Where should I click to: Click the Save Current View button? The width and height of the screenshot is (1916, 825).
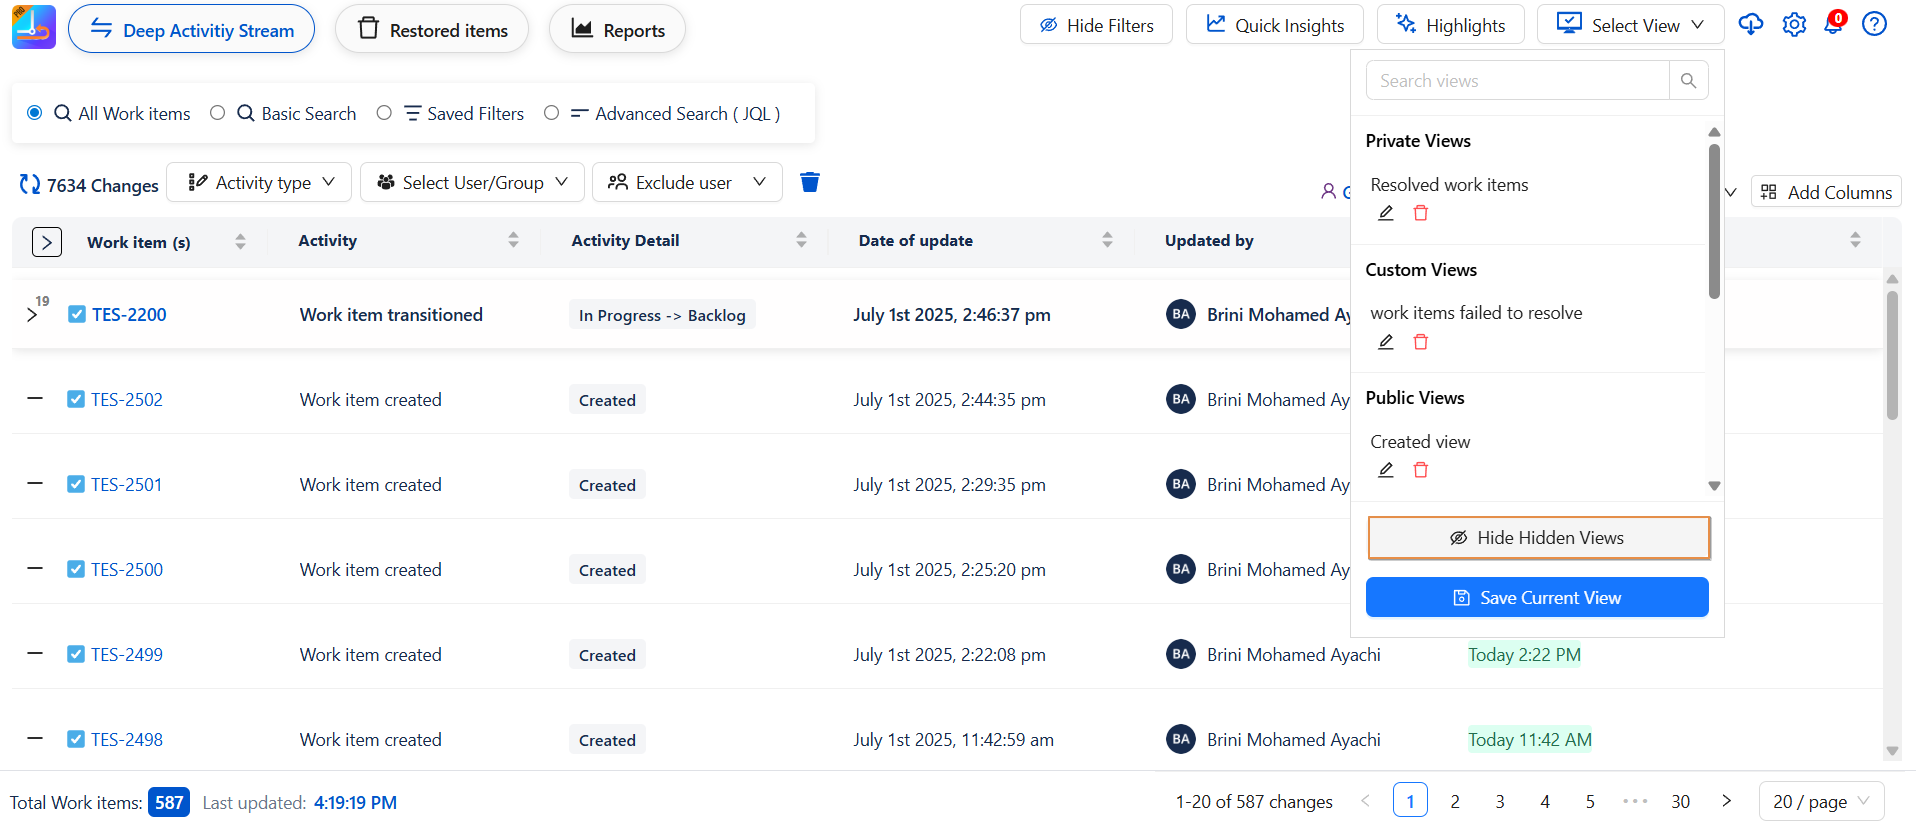click(1537, 597)
